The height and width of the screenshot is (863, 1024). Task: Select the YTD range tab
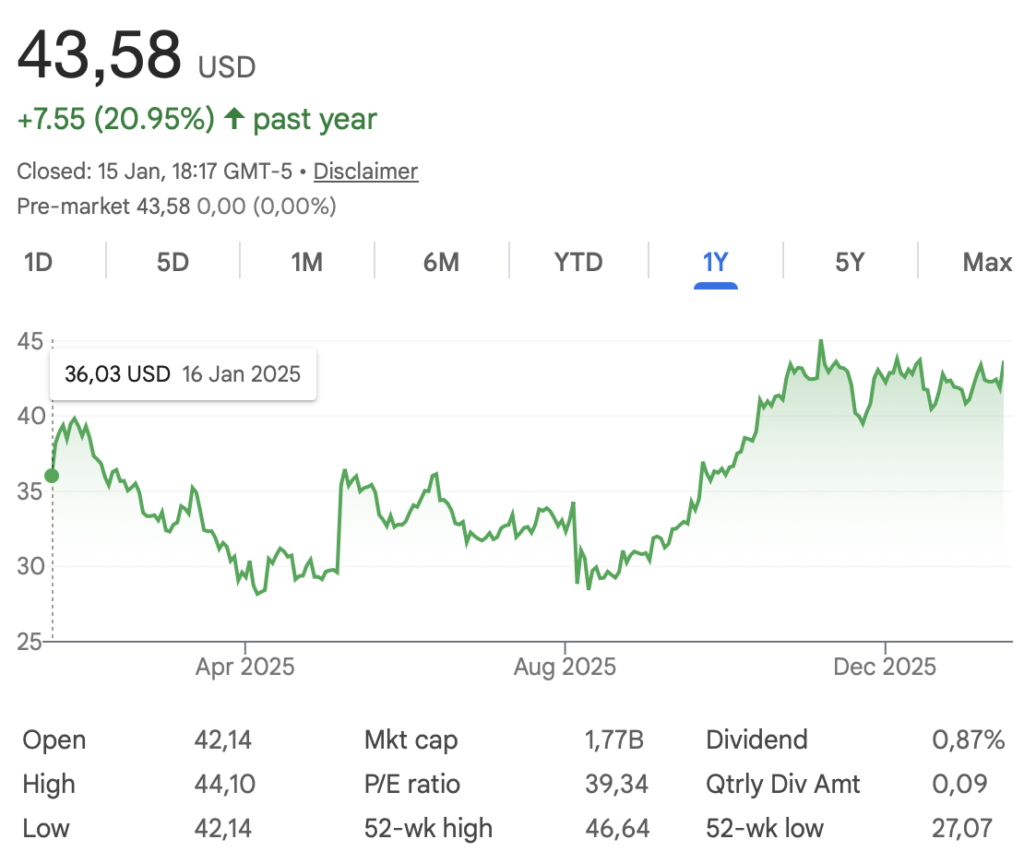coord(579,263)
